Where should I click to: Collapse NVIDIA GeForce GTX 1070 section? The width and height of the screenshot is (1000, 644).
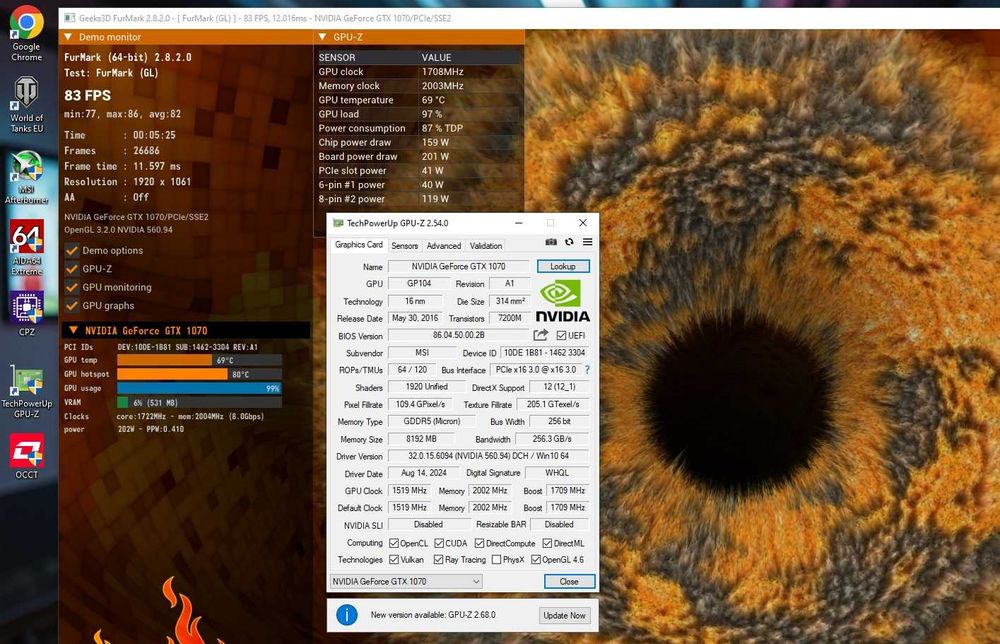(73, 330)
